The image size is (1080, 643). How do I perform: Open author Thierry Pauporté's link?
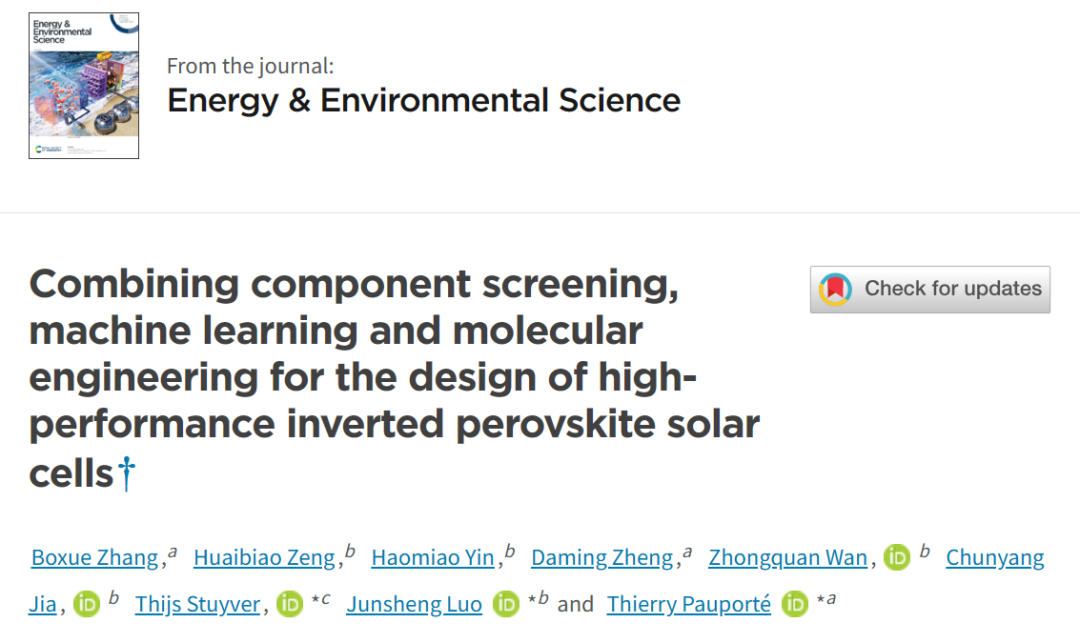(689, 604)
